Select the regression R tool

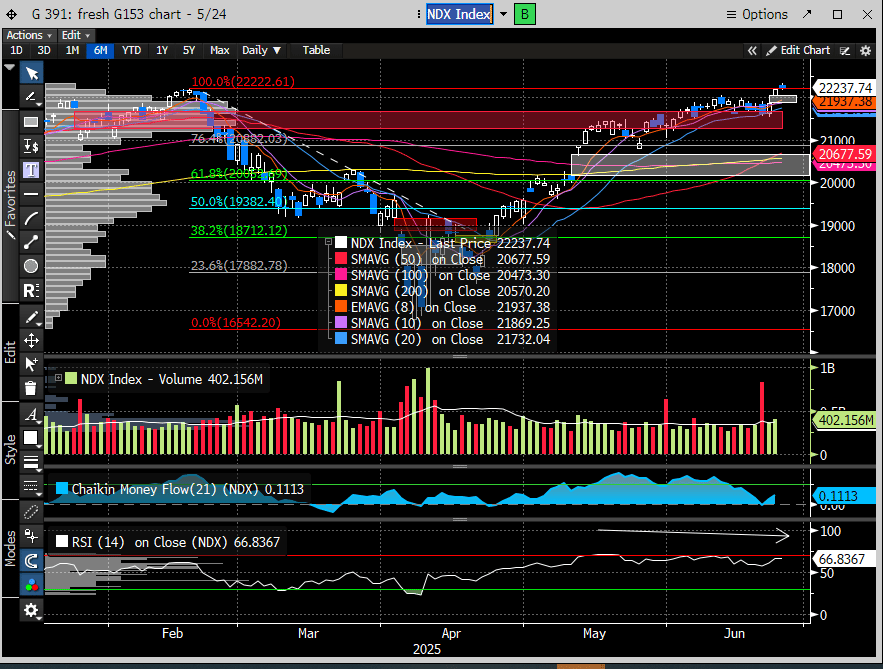(31, 291)
